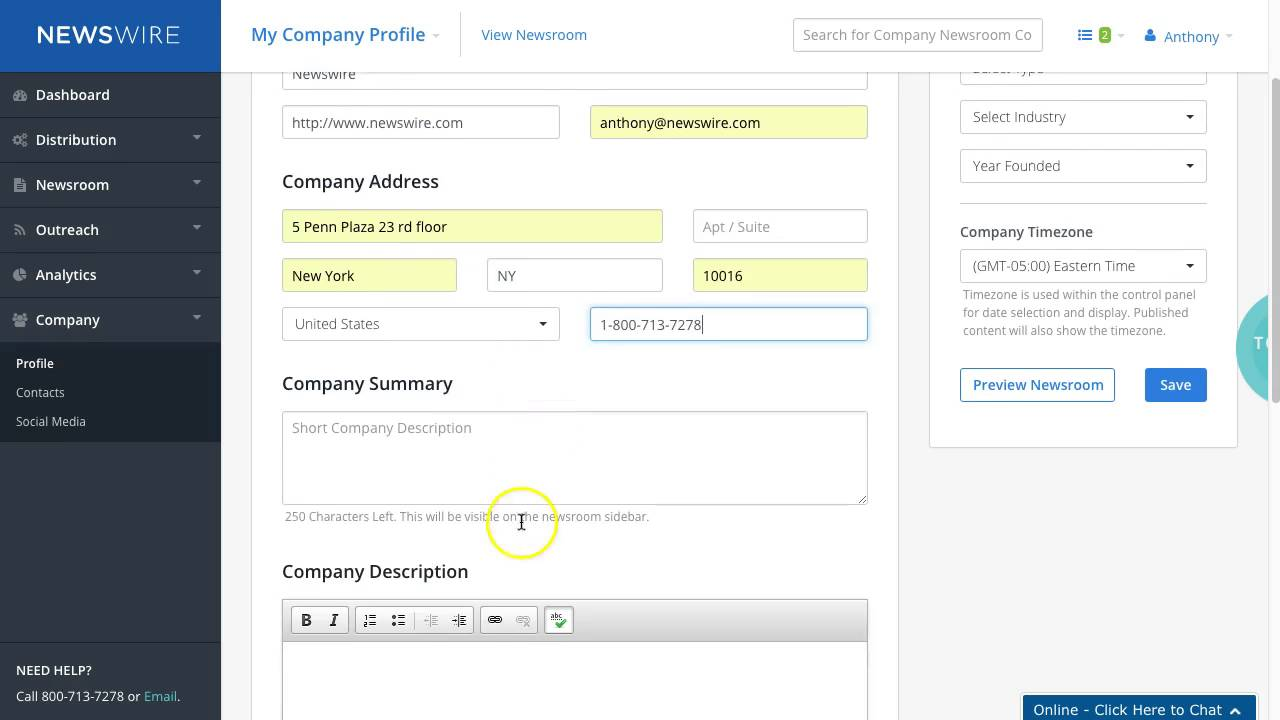Insert a link using chain icon
Screen dimensions: 1280x720
[x=495, y=620]
